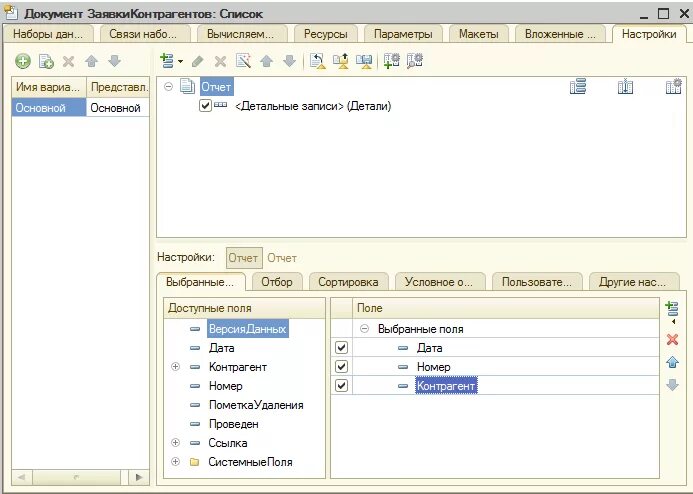Switch to the Ресурсы tab
The image size is (693, 494).
(x=326, y=34)
